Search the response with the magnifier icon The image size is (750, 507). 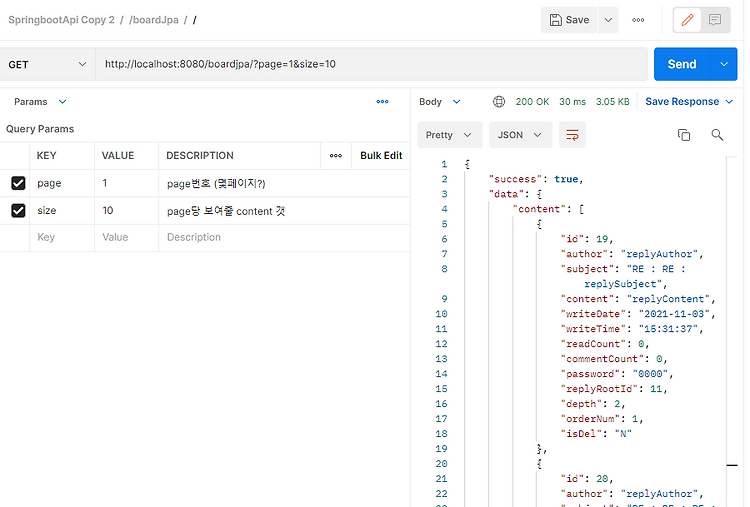point(717,135)
